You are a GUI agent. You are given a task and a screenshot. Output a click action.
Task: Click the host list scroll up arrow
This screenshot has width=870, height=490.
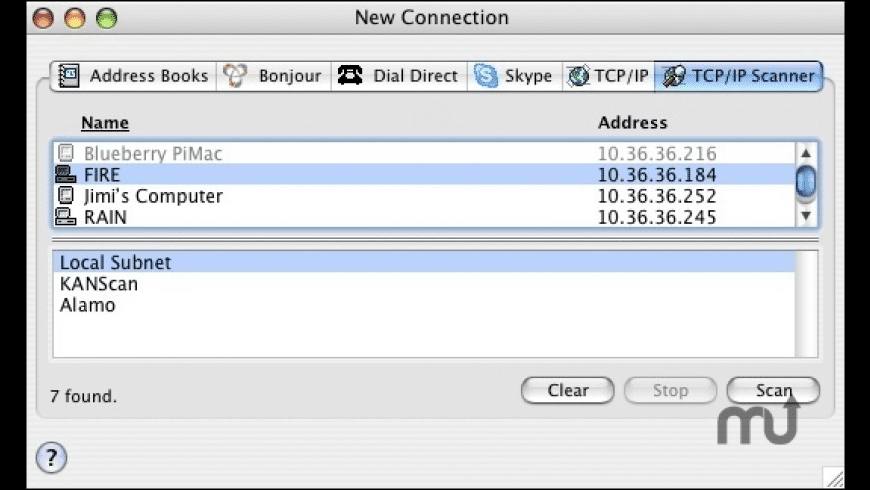pyautogui.click(x=806, y=153)
